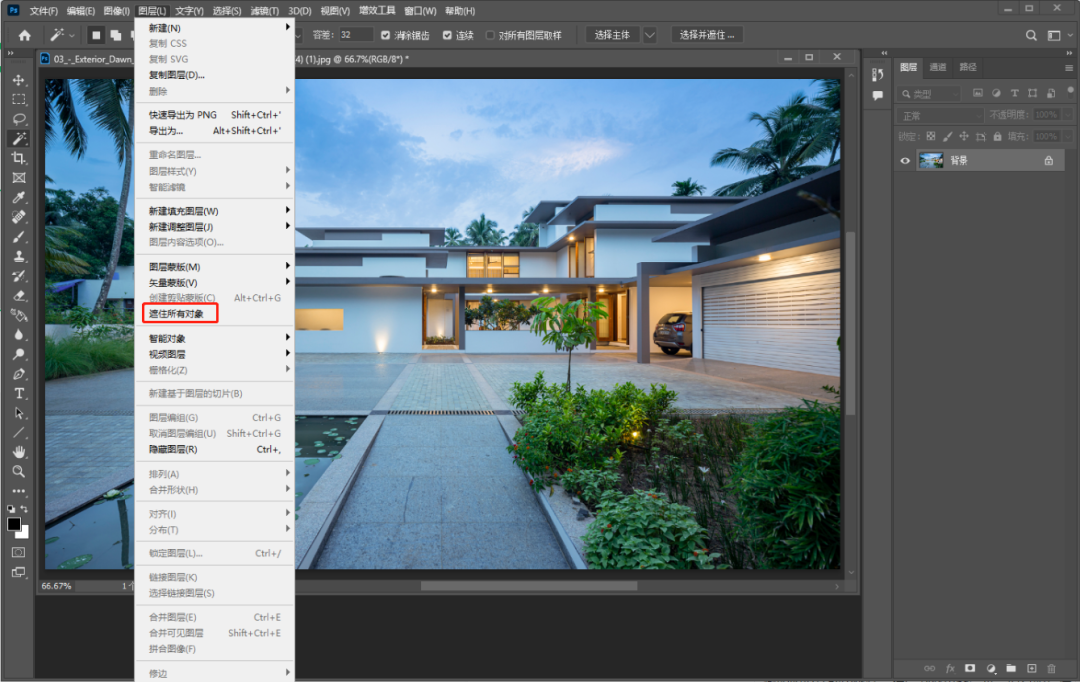Toggle lock position icon
Screen dimensions: 1080x682
point(964,136)
